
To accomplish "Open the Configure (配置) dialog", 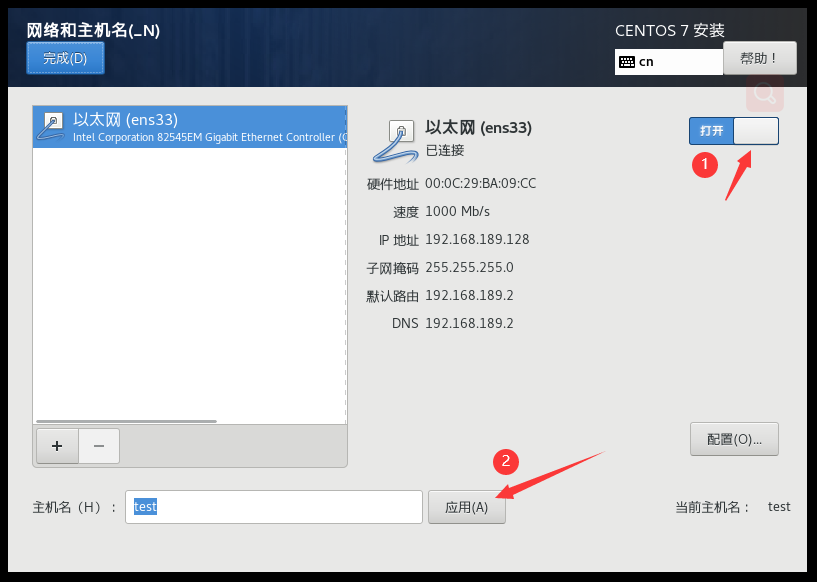I will tap(734, 439).
